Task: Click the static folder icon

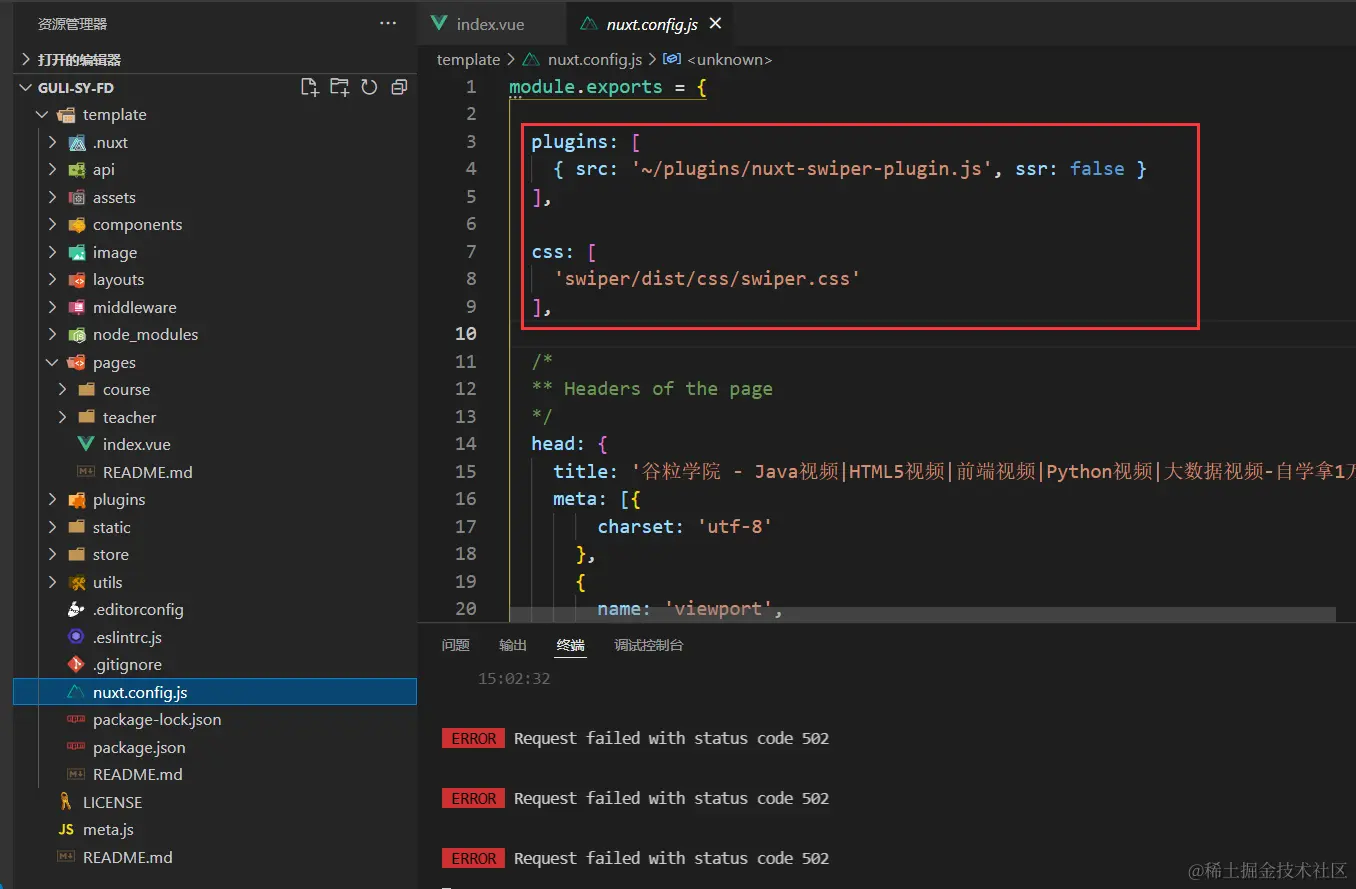Action: tap(76, 527)
